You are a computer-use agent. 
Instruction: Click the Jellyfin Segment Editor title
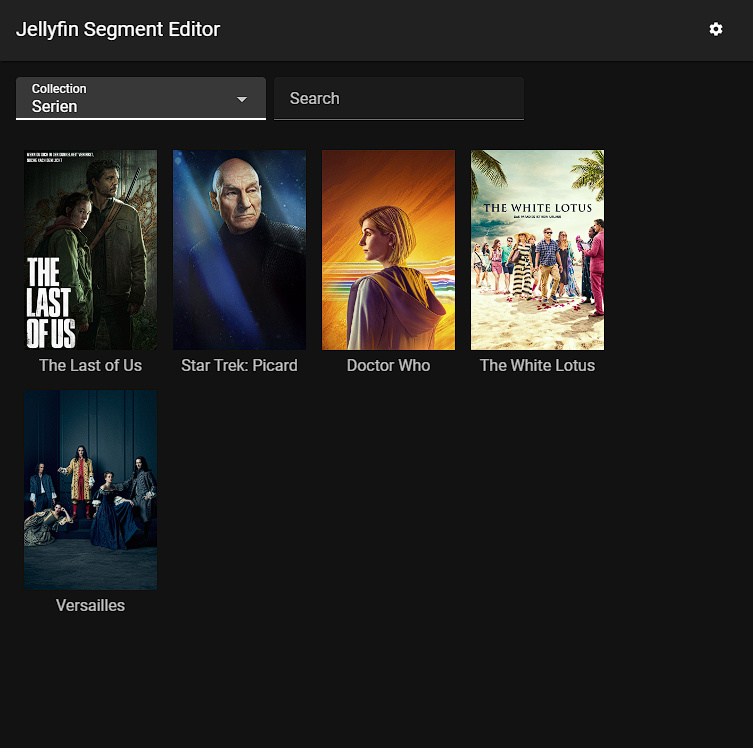[x=118, y=29]
